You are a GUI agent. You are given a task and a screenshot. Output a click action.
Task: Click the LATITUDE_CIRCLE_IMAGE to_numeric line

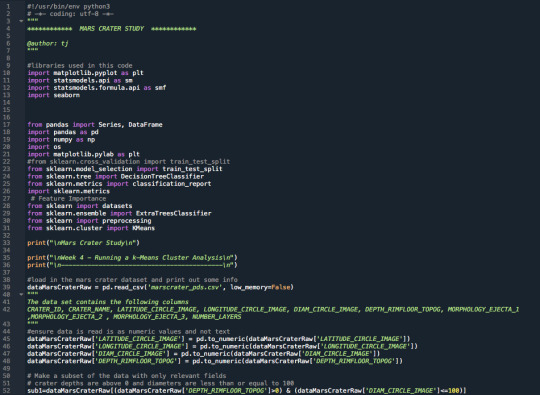coord(219,339)
